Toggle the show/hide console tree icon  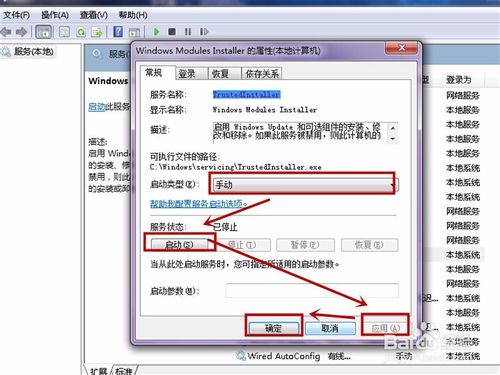[44, 32]
